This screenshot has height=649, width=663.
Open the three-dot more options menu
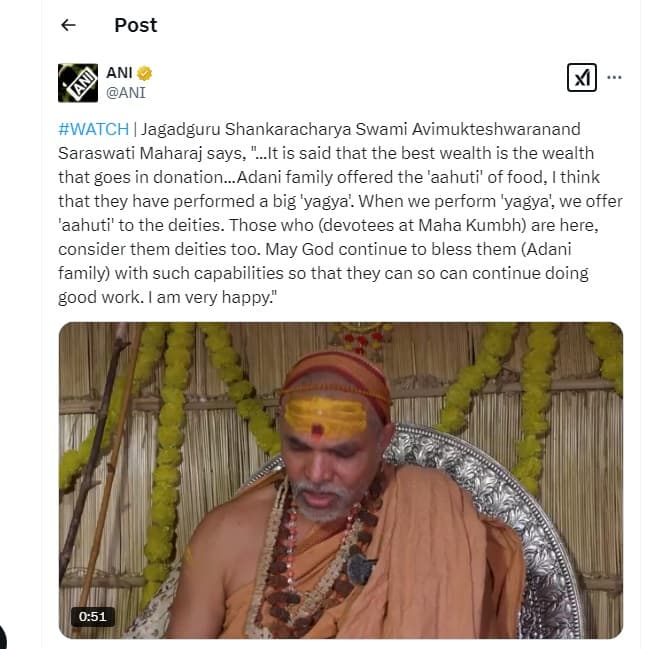pos(615,78)
